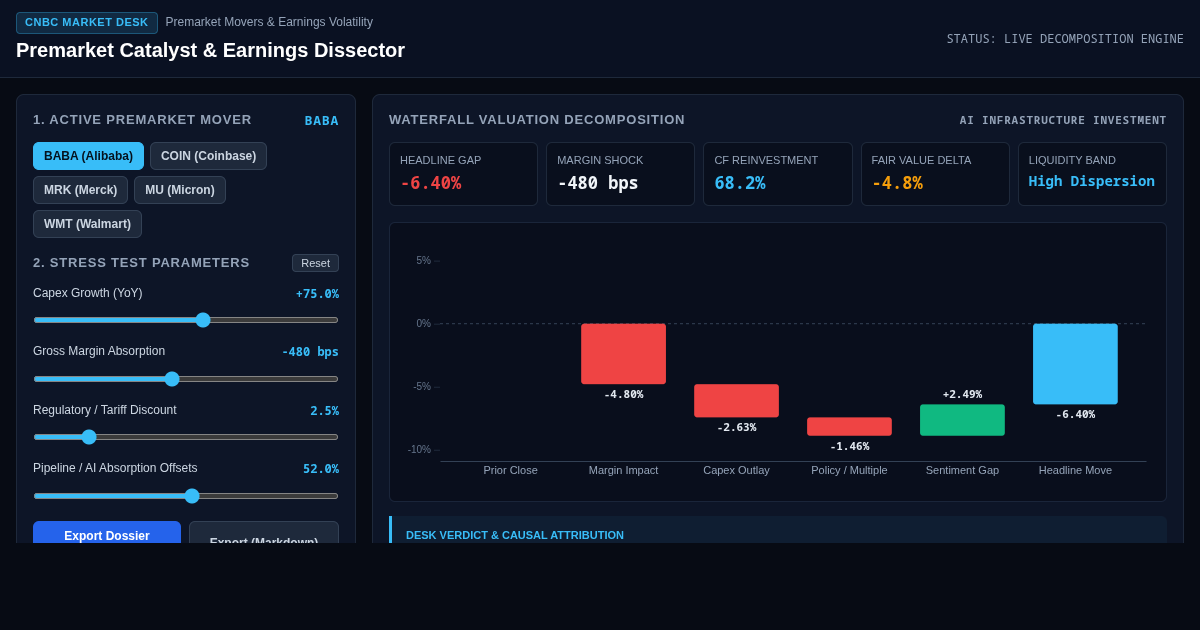Select the COIN (Coinbase) ticker chip
Screen dimensions: 1200x630
tap(208, 156)
